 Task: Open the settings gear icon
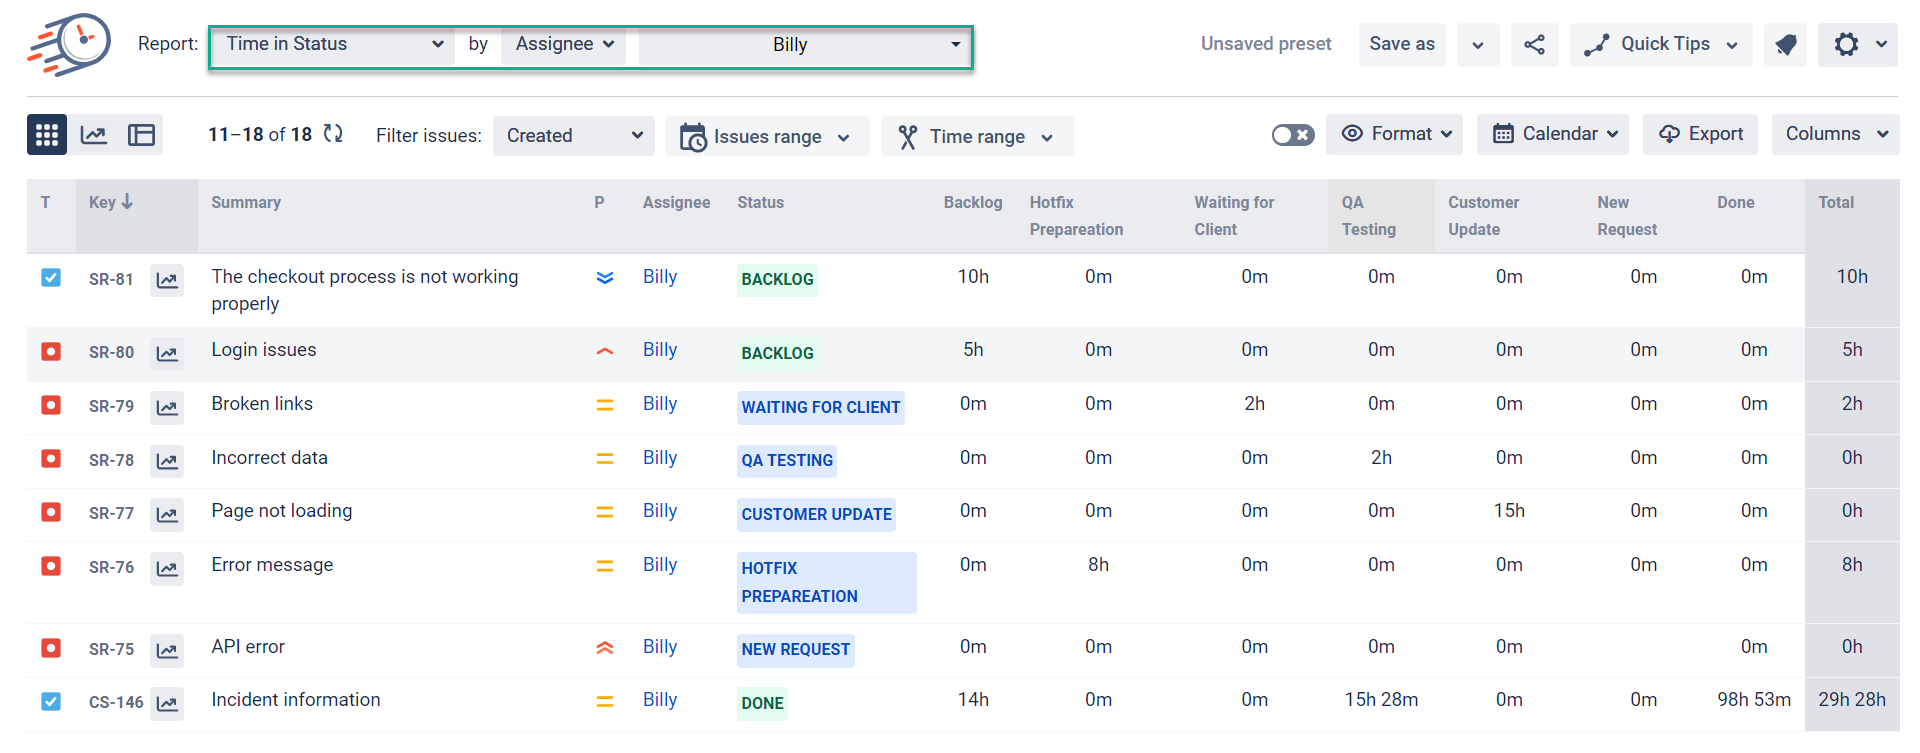[1846, 44]
